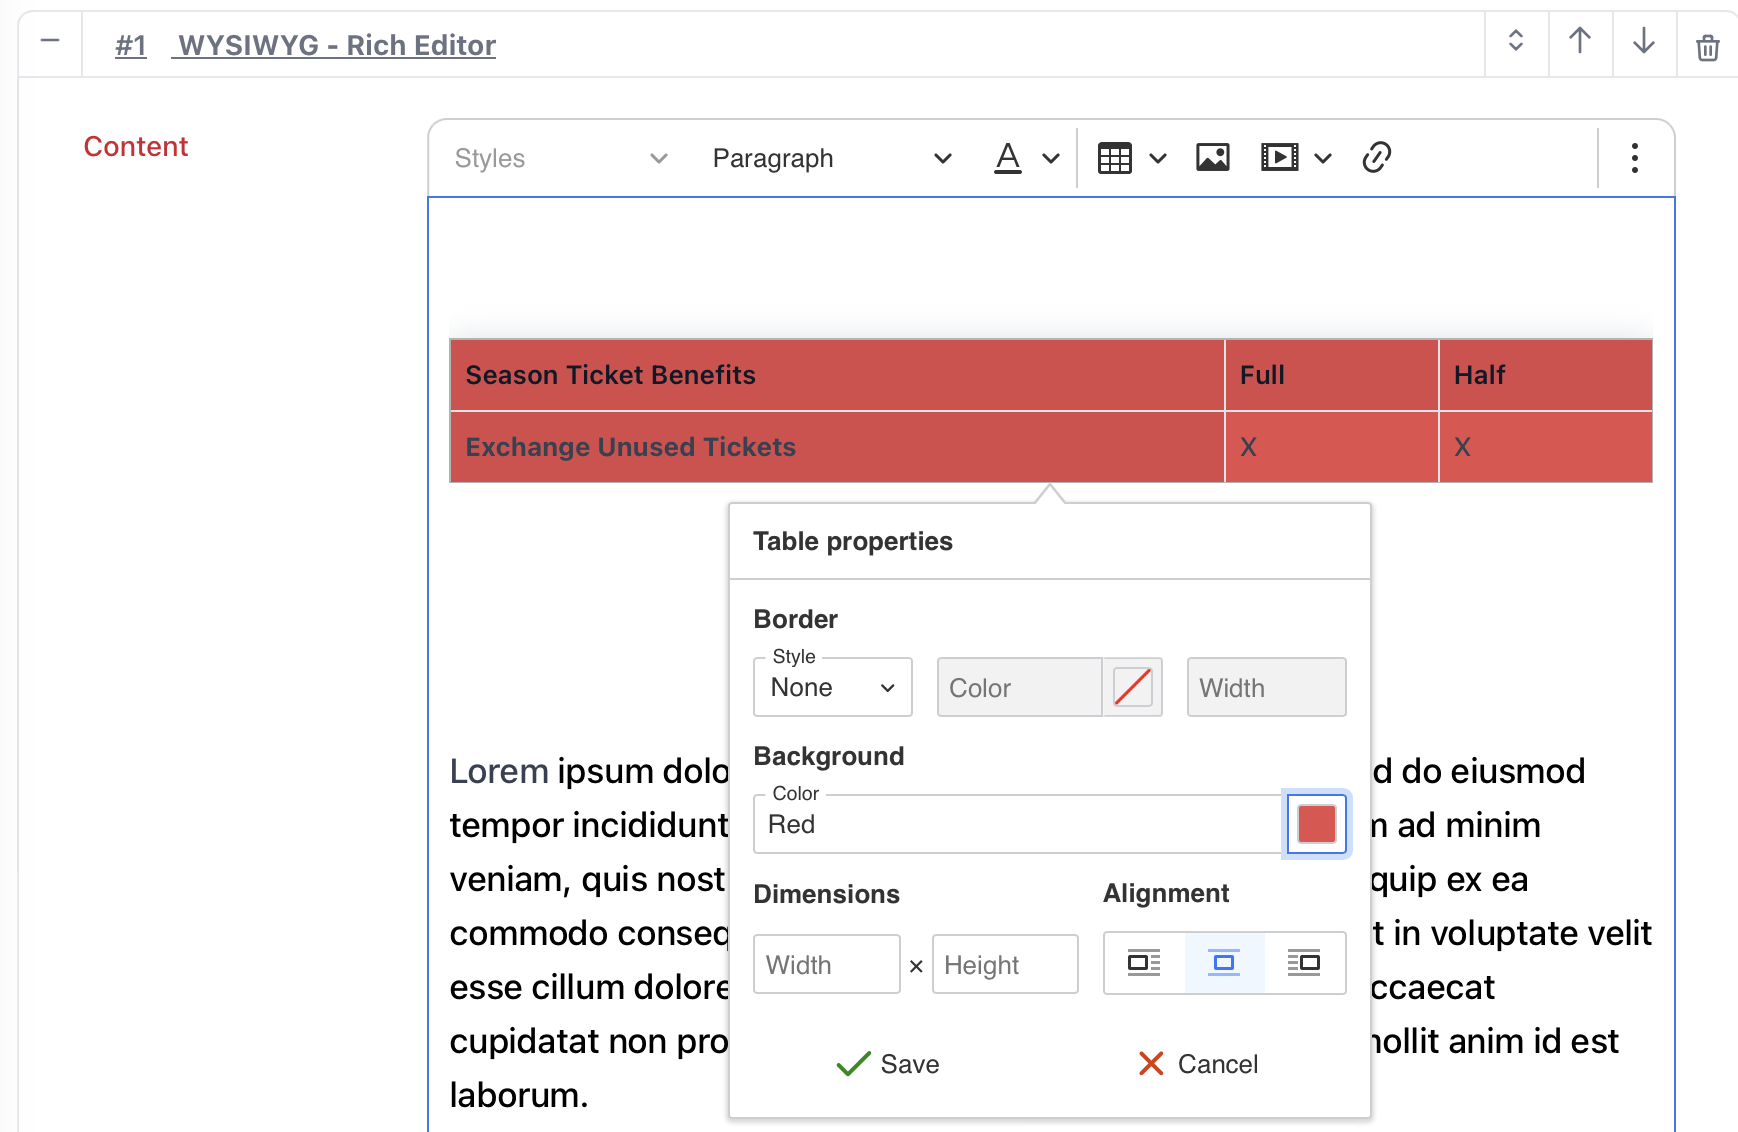Click the up/down sort handle icon
Screen dimensions: 1738x1132
[x=1516, y=41]
